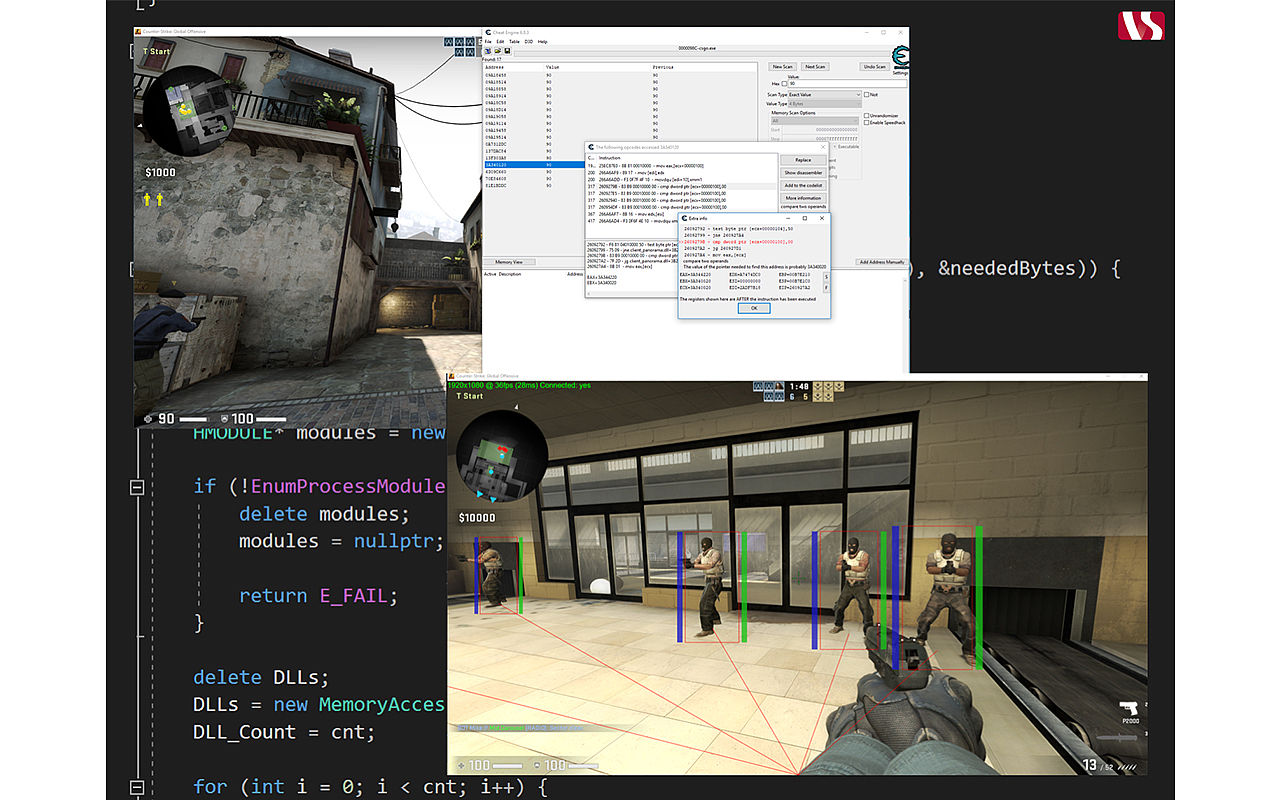Viewport: 1280px width, 800px height.
Task: Click the Cheat Engine open process icon
Action: click(488, 50)
